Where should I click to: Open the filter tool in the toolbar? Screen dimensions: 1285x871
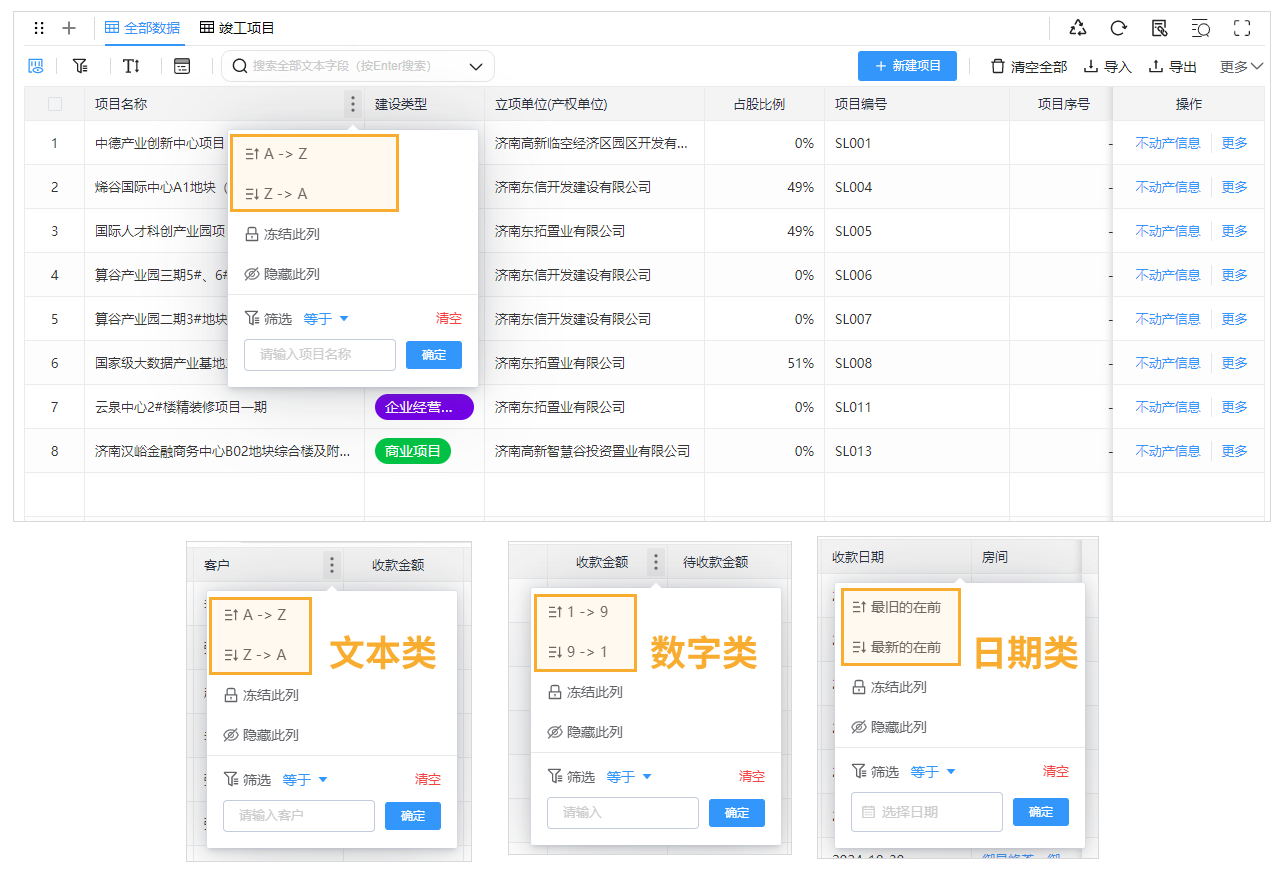[x=81, y=65]
